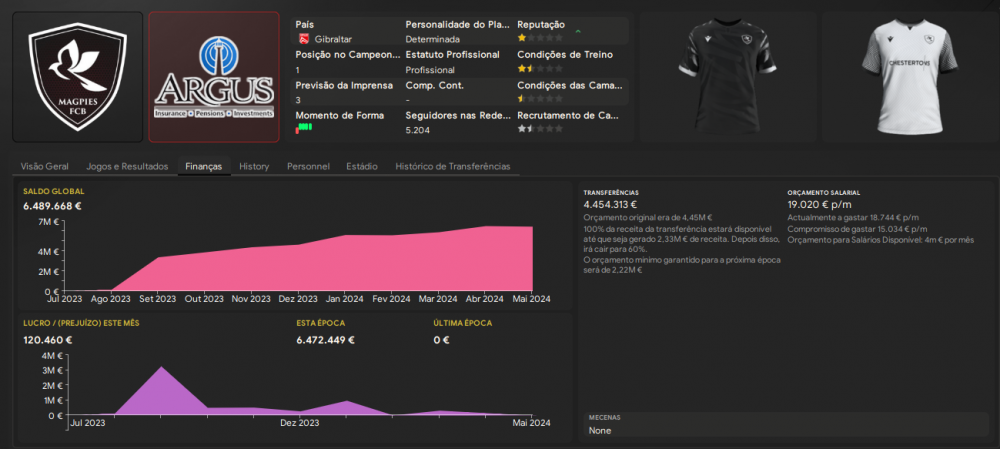Image resolution: width=1000 pixels, height=449 pixels.
Task: Click the ESTA ÉPOCA heading
Action: (321, 323)
